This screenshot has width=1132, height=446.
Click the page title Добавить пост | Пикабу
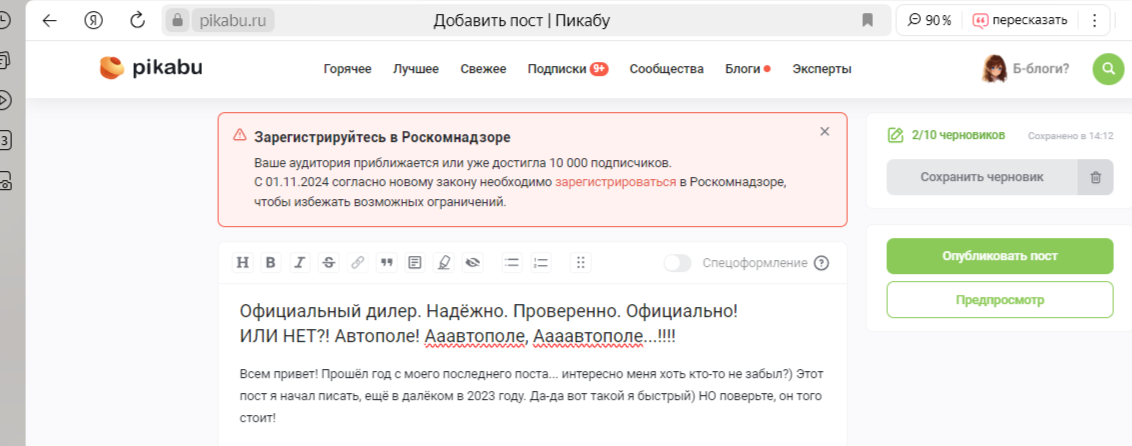[522, 20]
